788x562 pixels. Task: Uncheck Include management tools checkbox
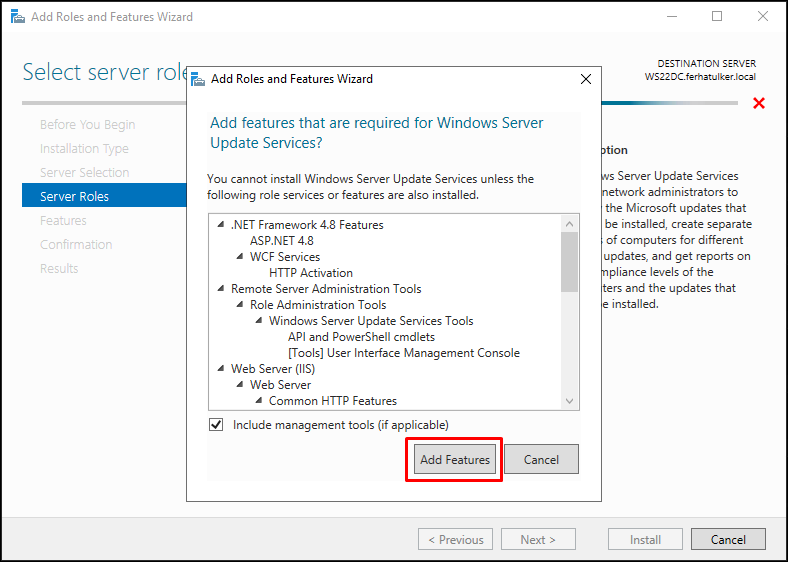[x=216, y=425]
